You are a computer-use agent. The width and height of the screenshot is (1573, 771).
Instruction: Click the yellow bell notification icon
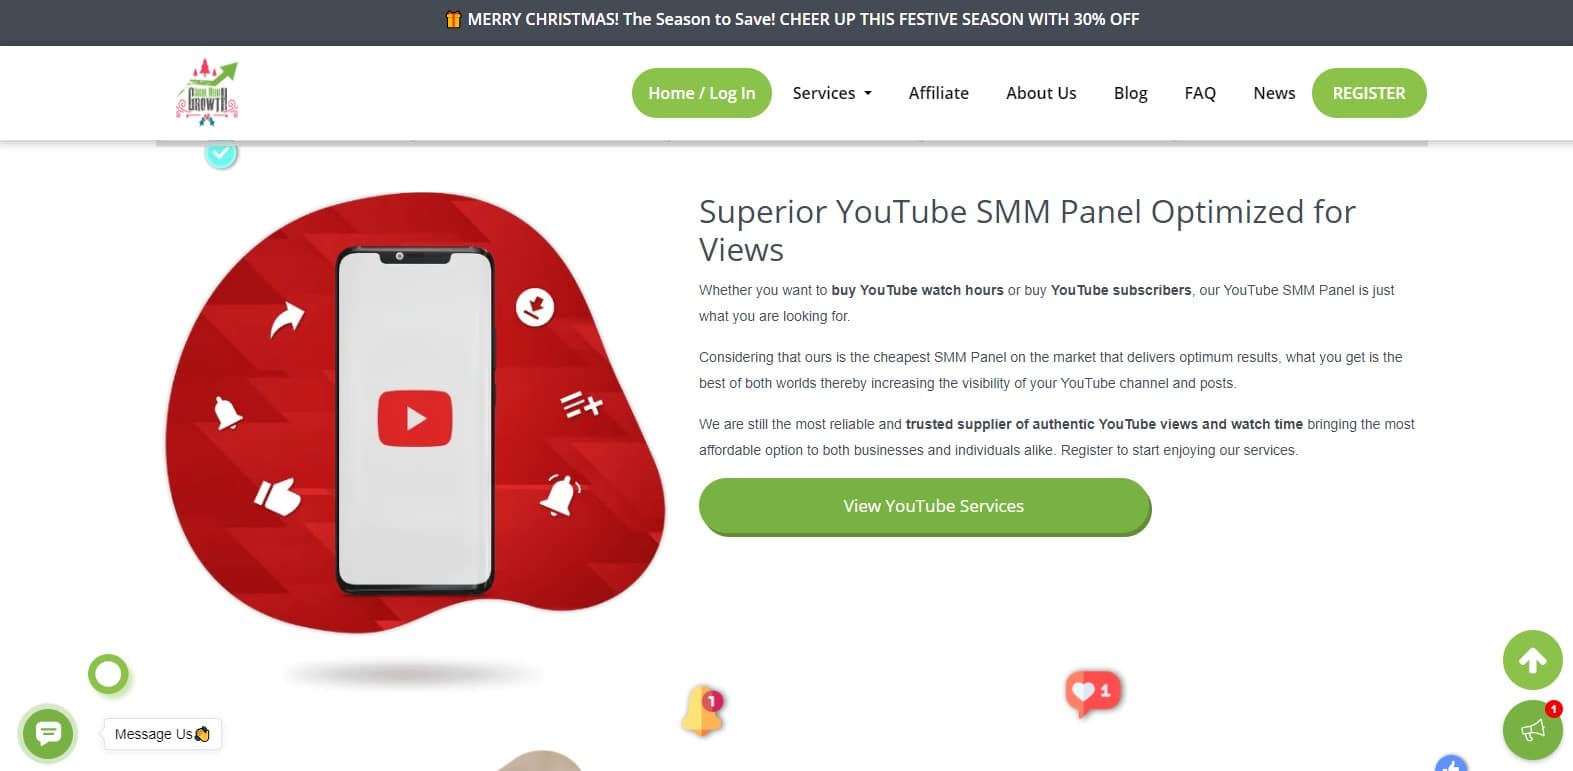click(703, 711)
